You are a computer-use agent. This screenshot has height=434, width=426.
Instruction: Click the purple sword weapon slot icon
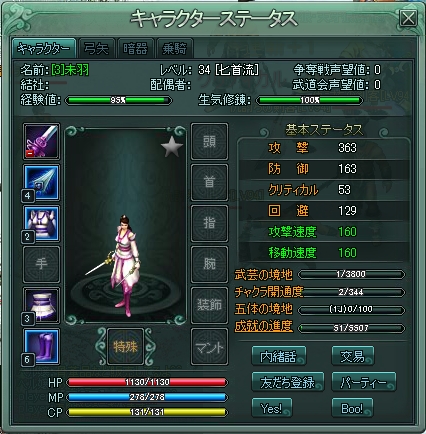(41, 141)
